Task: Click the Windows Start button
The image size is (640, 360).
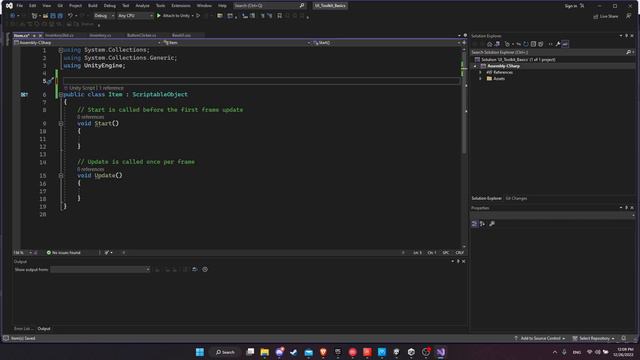Action: (200, 352)
